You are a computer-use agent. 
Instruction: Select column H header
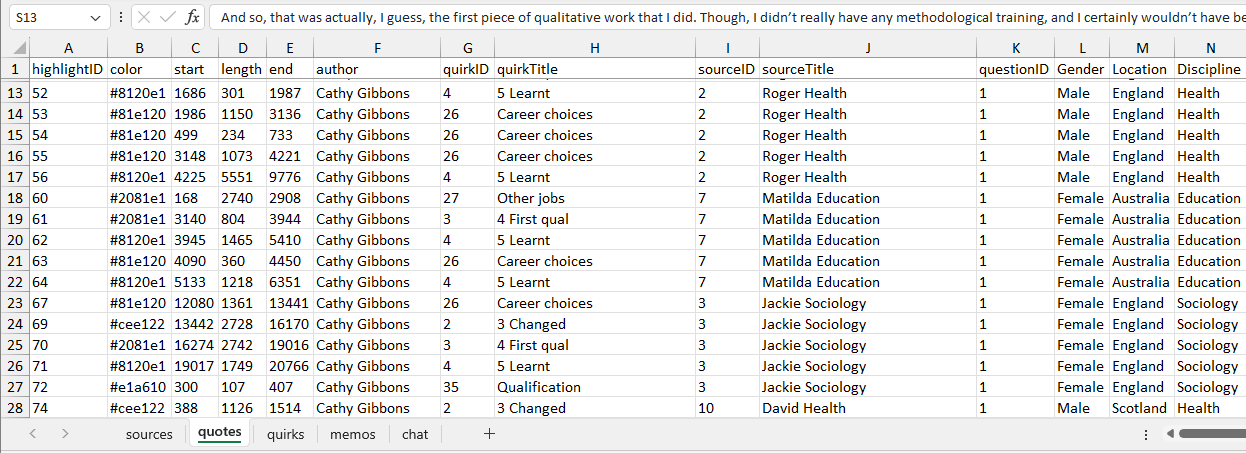point(594,48)
